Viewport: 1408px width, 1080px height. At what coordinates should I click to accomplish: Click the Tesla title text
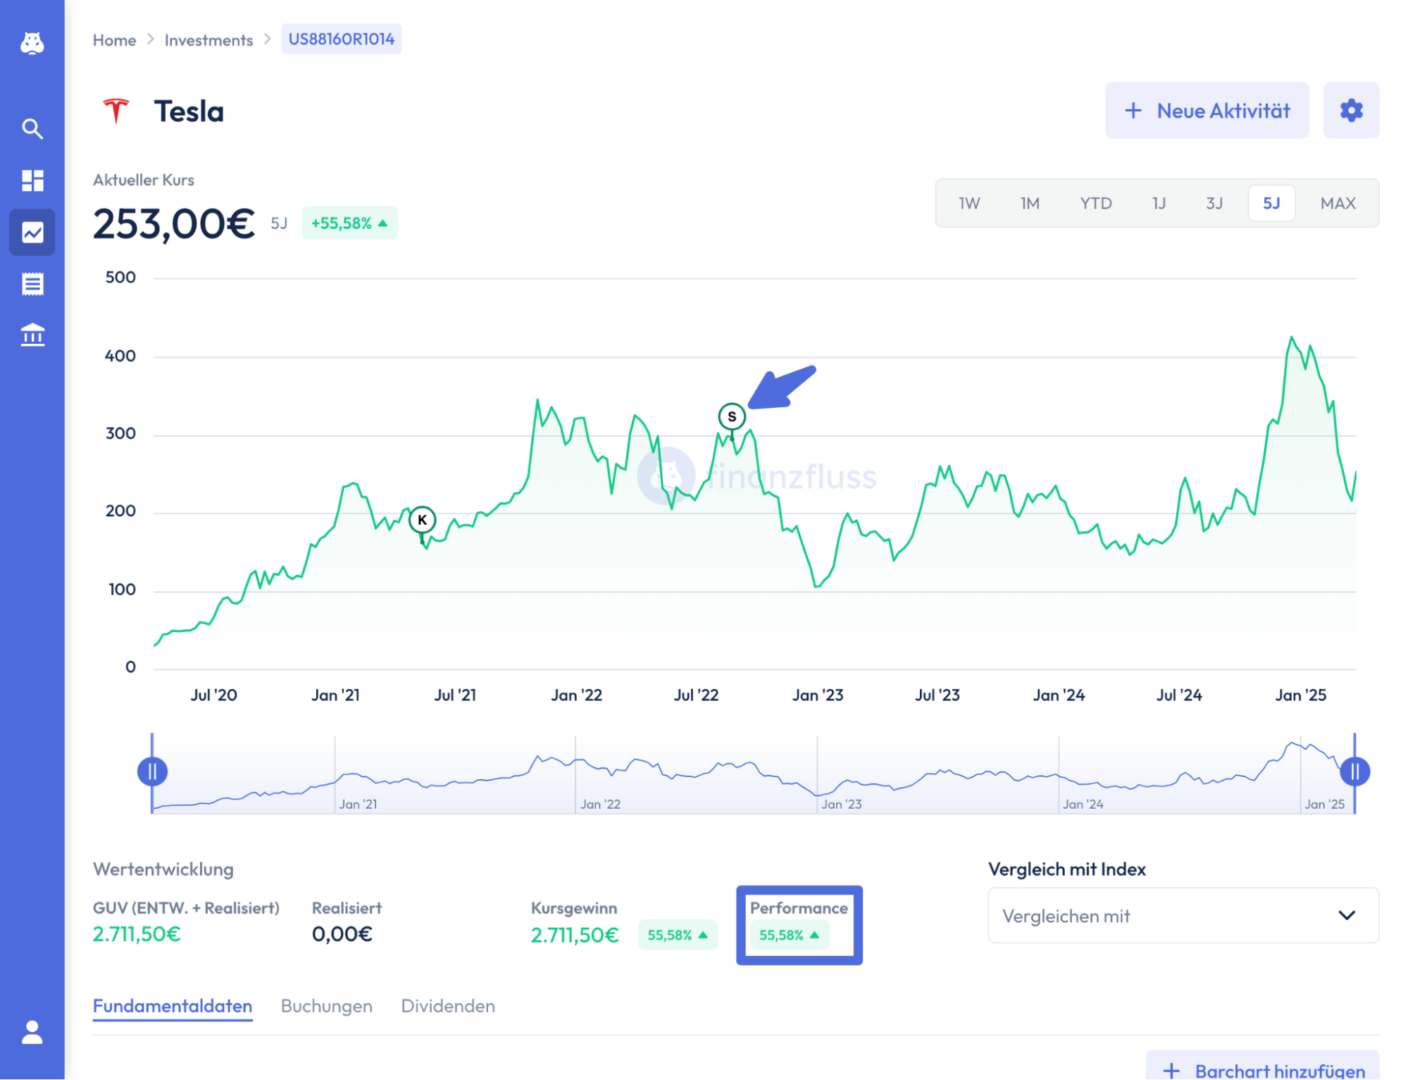pos(189,111)
